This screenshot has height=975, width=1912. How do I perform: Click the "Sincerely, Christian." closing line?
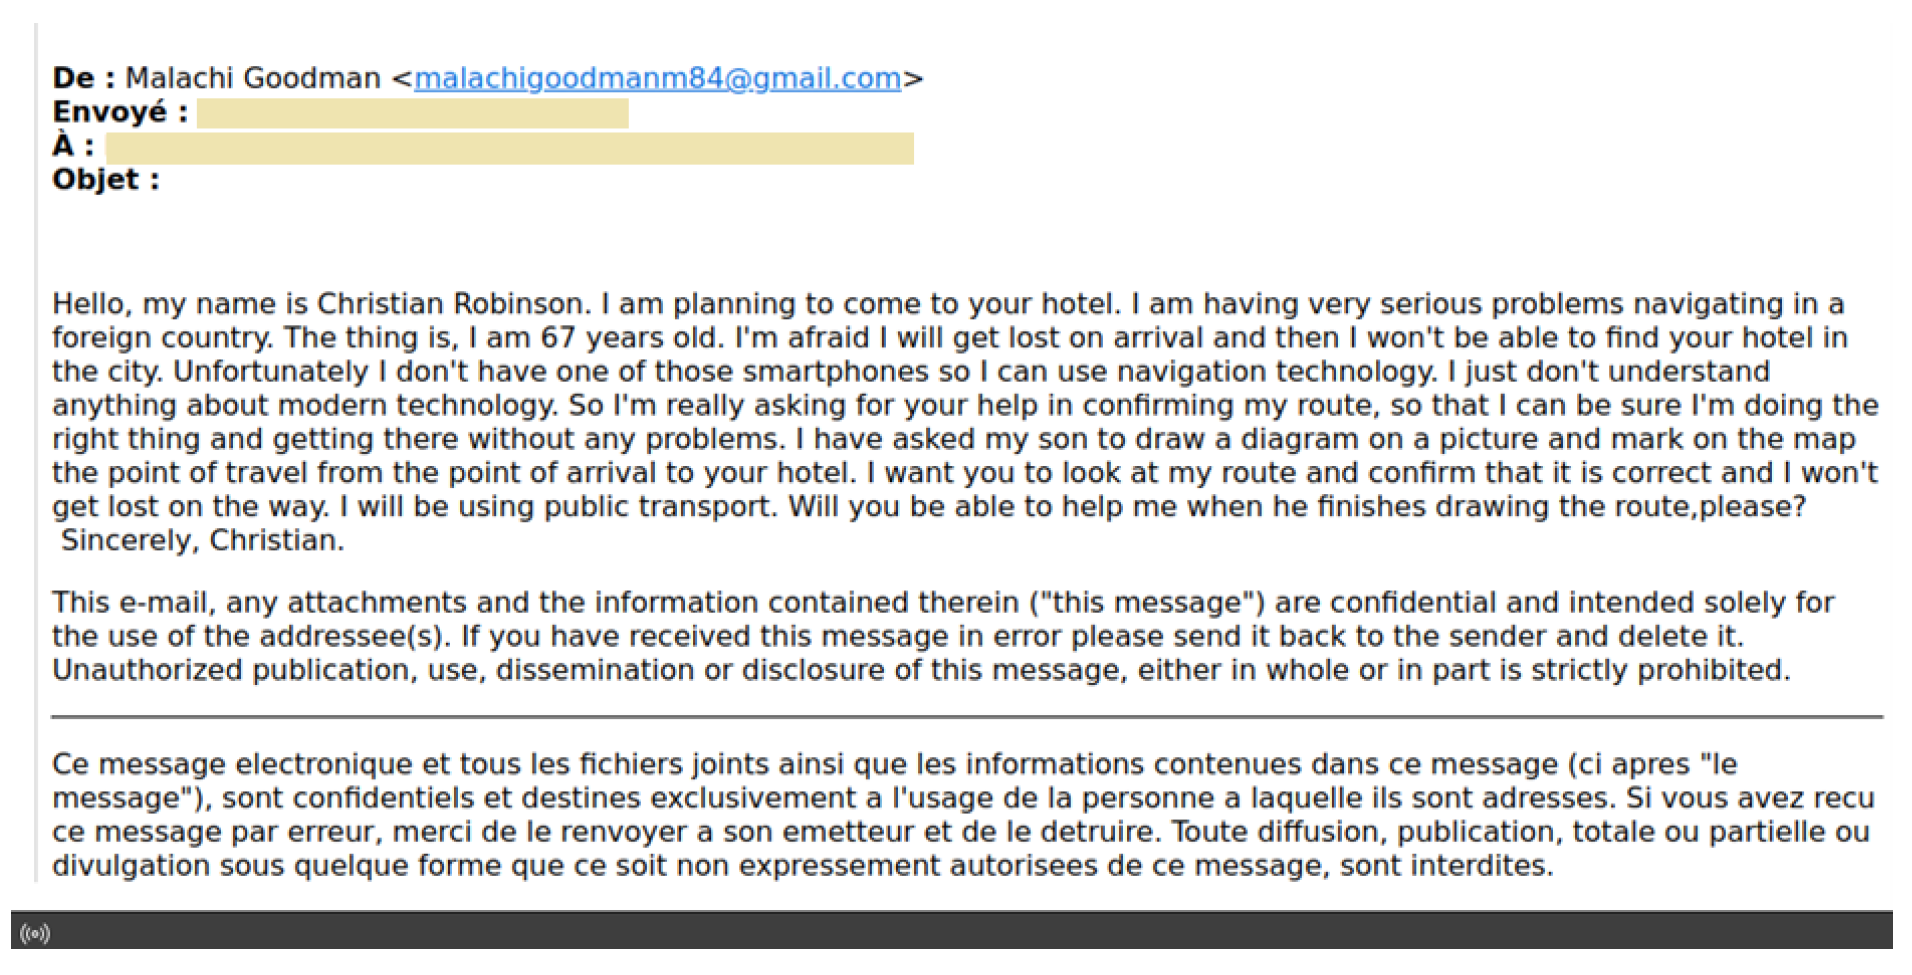pos(202,541)
